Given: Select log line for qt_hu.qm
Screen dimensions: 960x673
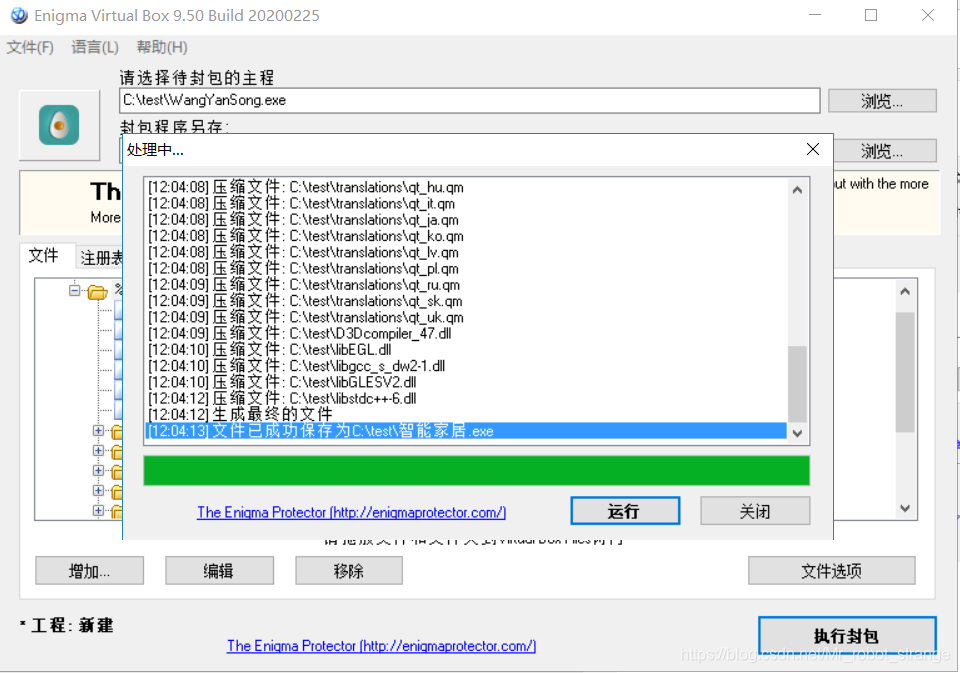Looking at the screenshot, I should tap(466, 187).
